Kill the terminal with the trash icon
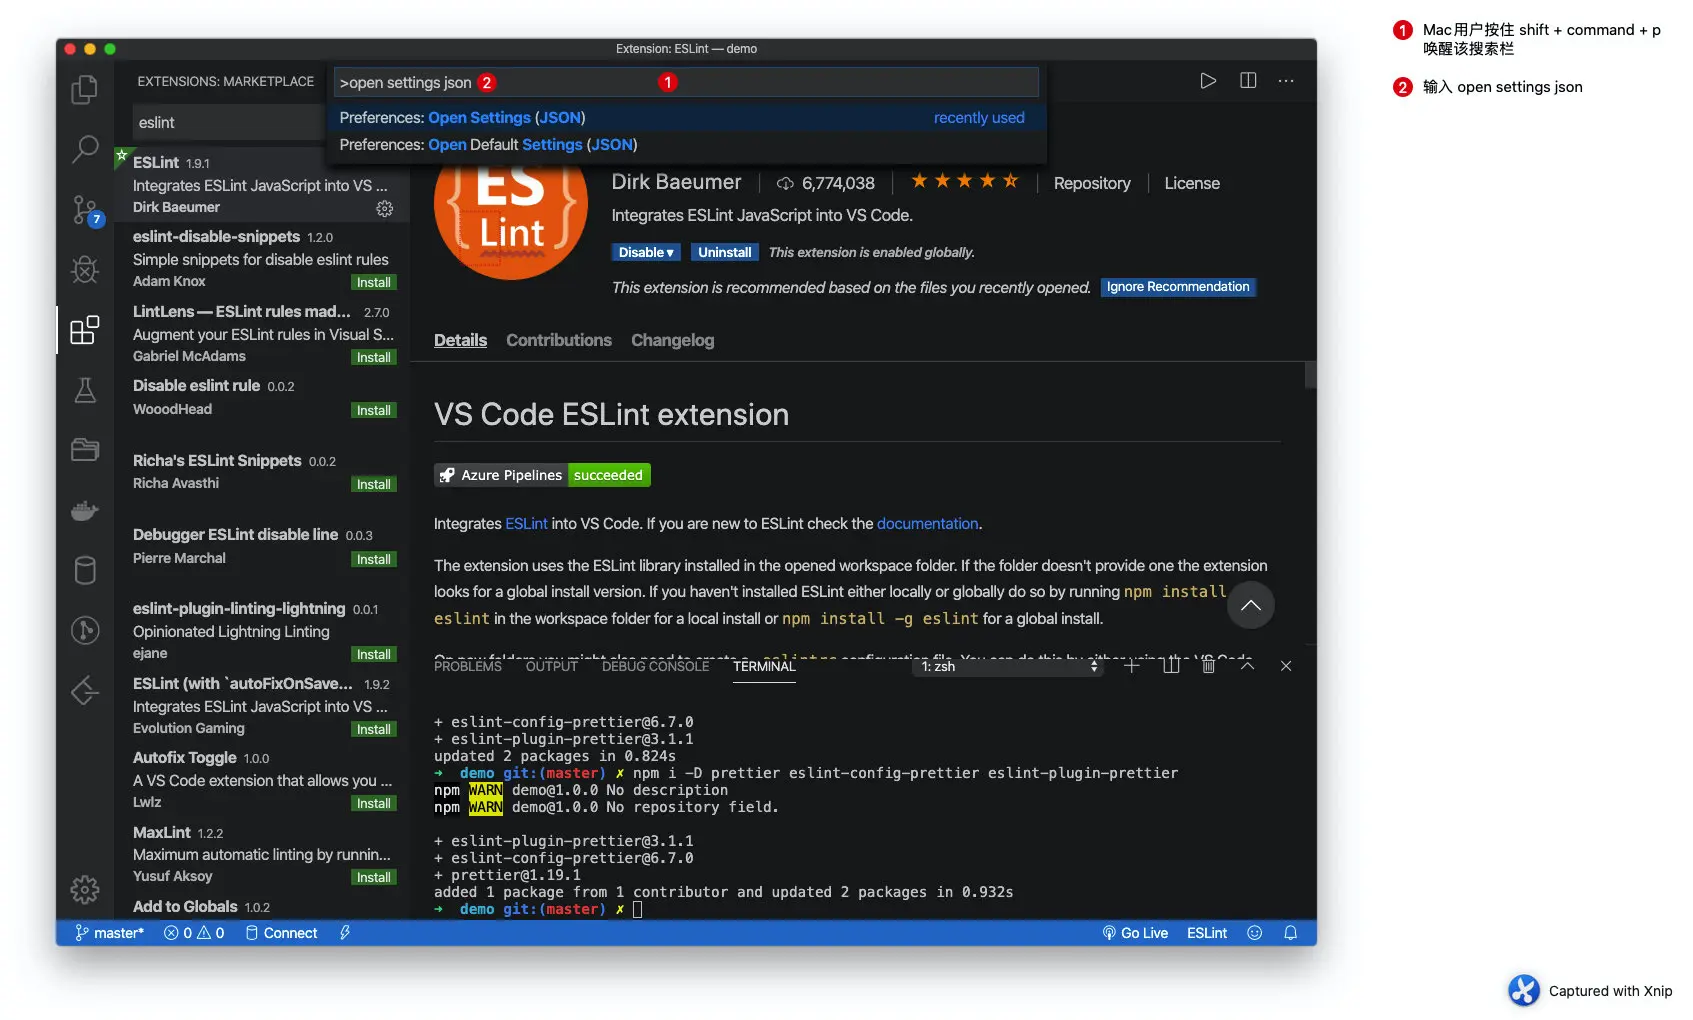This screenshot has height=1020, width=1693. pyautogui.click(x=1208, y=666)
